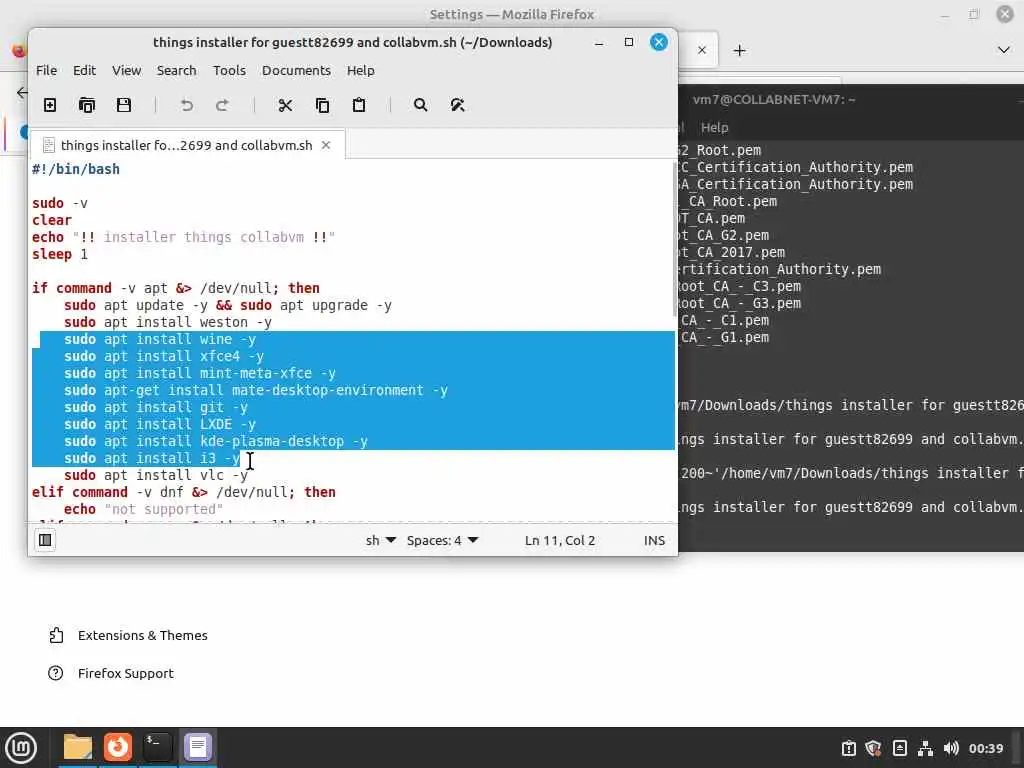This screenshot has height=768, width=1024.
Task: Open the Help menu in terminal window
Action: coord(714,127)
